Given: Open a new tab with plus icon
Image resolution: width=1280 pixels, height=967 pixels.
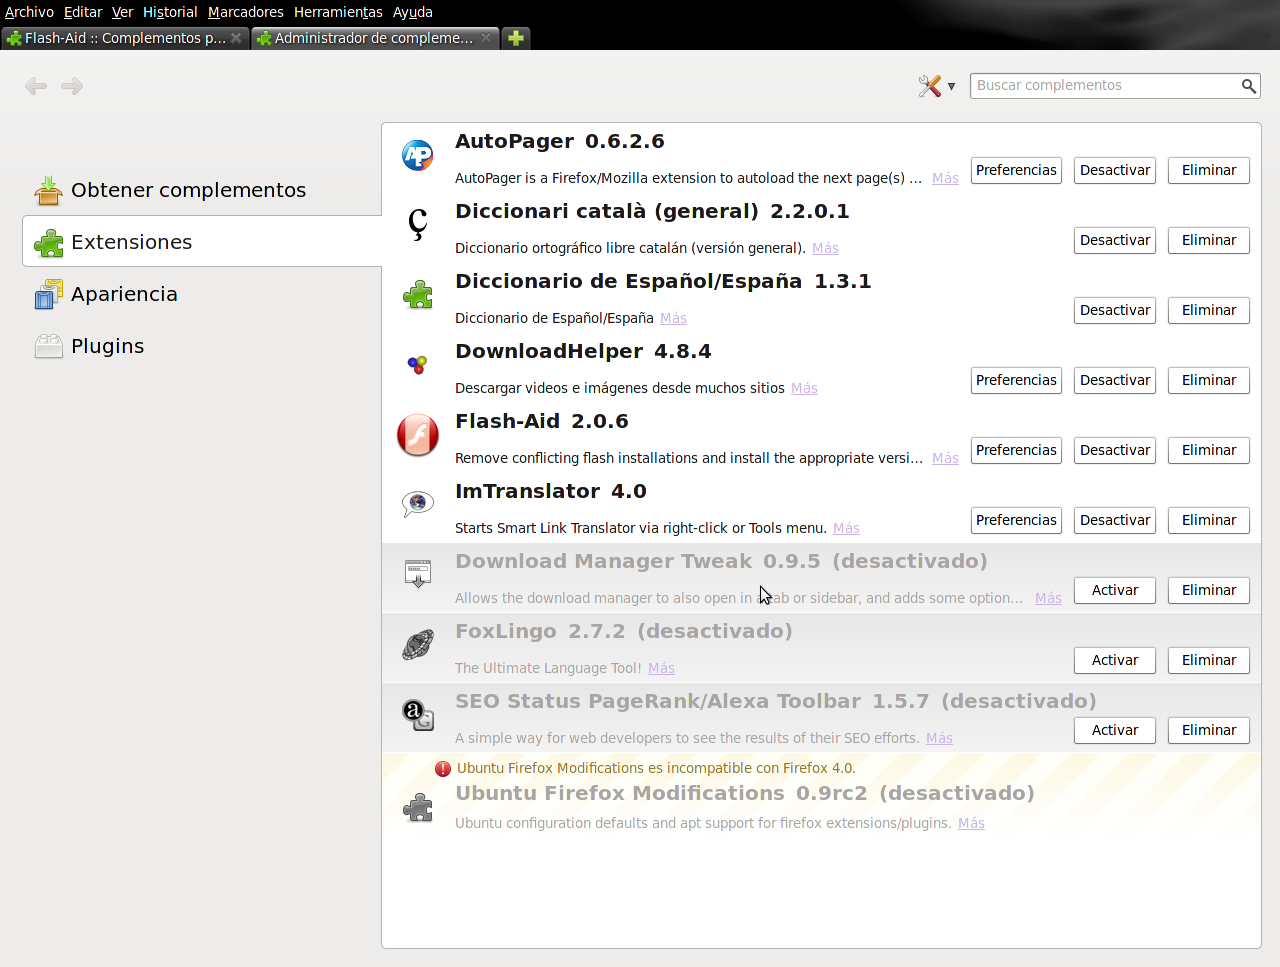Looking at the screenshot, I should [x=516, y=38].
